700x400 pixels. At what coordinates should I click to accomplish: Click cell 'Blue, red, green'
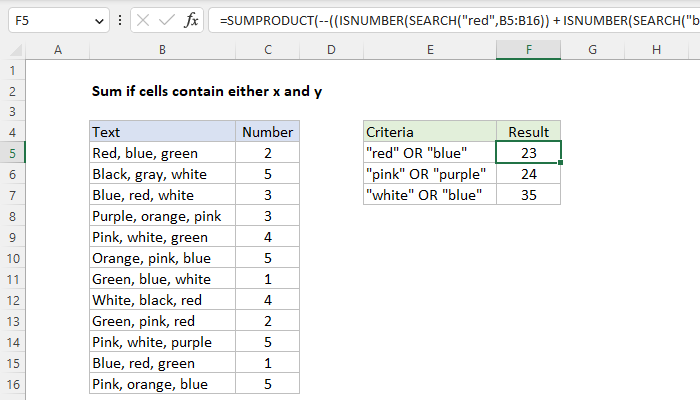coord(162,363)
